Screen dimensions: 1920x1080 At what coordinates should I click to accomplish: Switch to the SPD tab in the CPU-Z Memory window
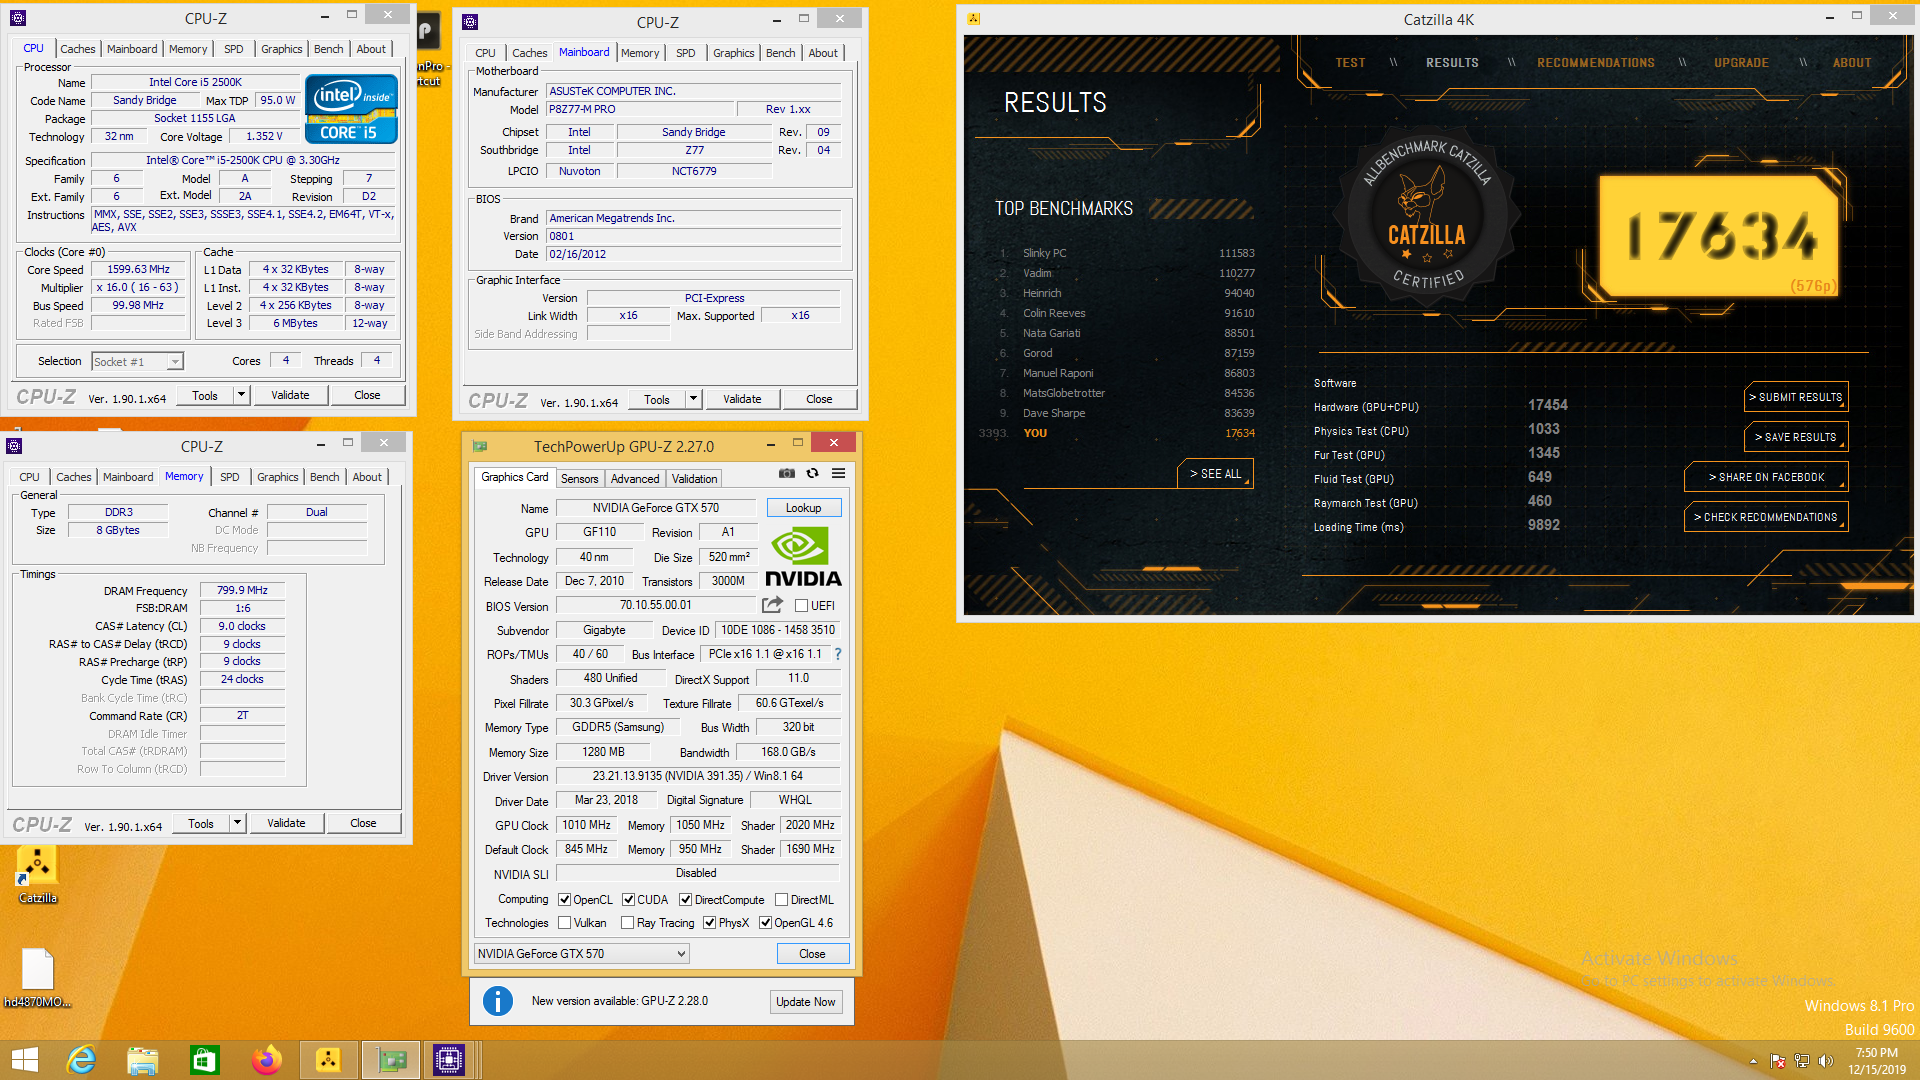click(x=230, y=477)
